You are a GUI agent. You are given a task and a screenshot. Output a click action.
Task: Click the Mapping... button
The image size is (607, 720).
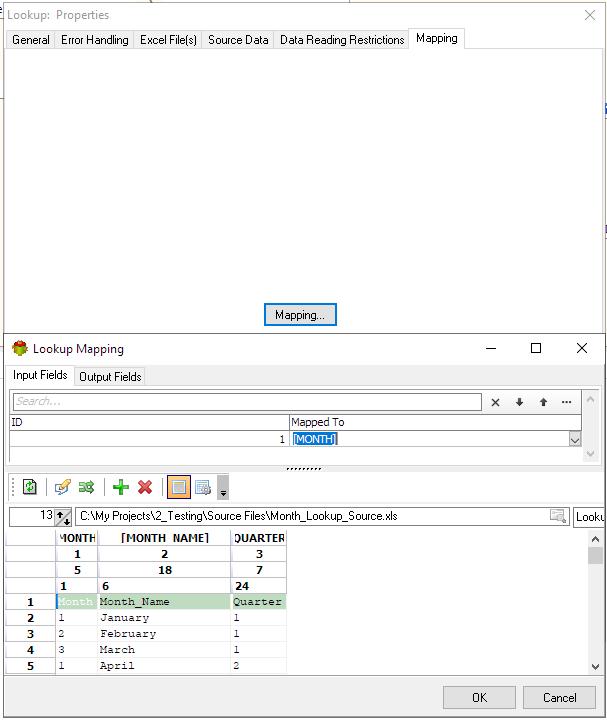(x=300, y=315)
